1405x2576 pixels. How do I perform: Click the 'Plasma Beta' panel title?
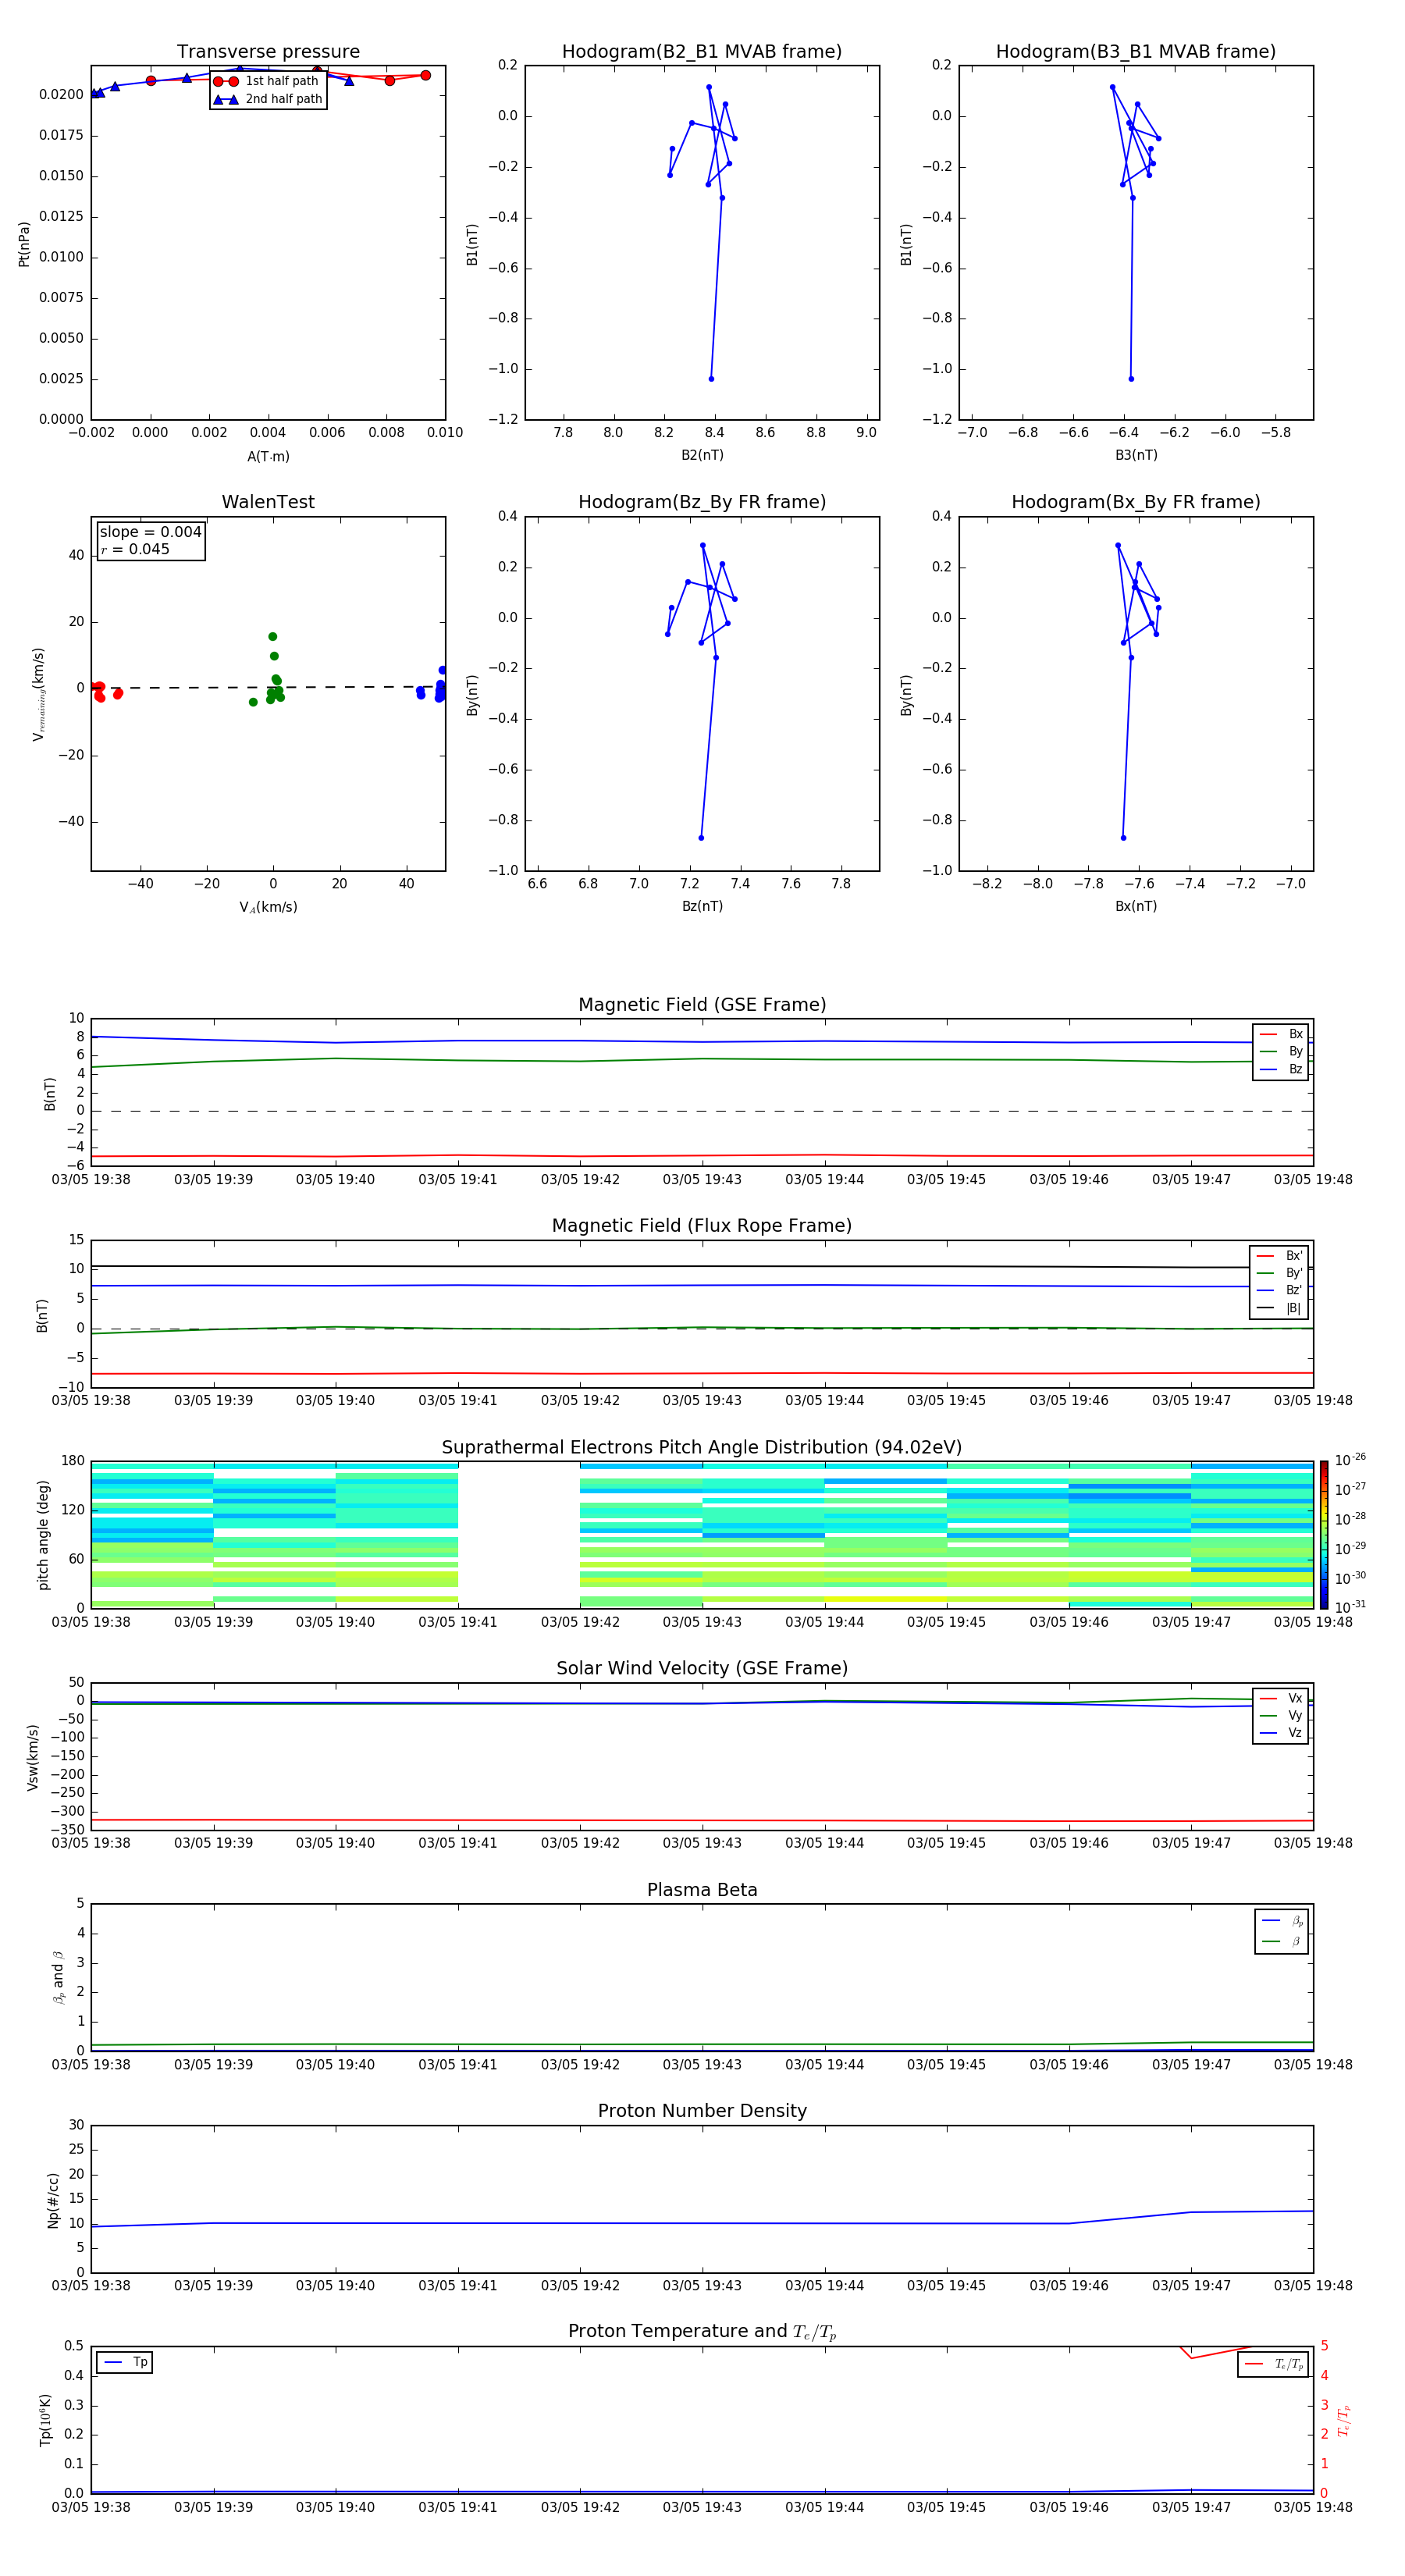click(x=702, y=1891)
